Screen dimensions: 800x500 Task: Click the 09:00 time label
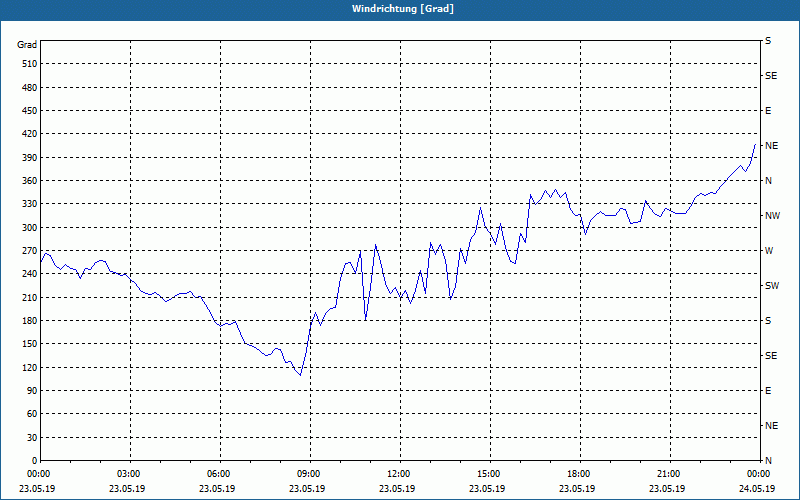click(x=310, y=474)
